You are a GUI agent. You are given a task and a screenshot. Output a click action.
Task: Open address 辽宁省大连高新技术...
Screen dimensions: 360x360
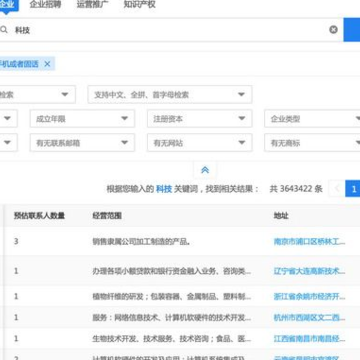point(310,271)
